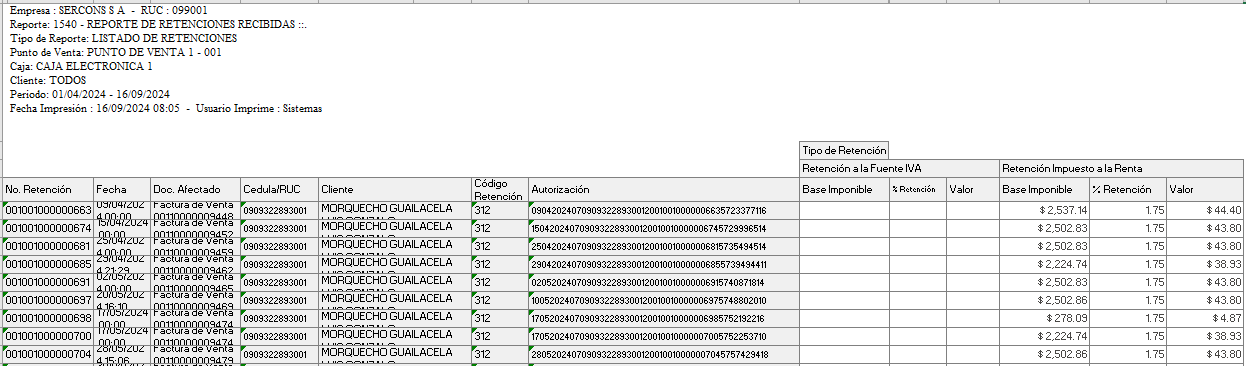Viewport: 1246px width, 366px height.
Task: Click retention number cell 001001000000698
Action: [48, 318]
